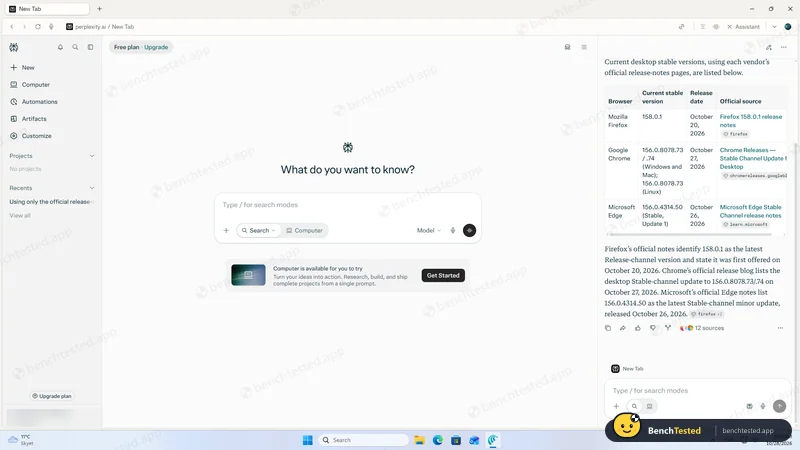Go forward with the browser forward arrow
The image size is (800, 450).
[x=24, y=27]
